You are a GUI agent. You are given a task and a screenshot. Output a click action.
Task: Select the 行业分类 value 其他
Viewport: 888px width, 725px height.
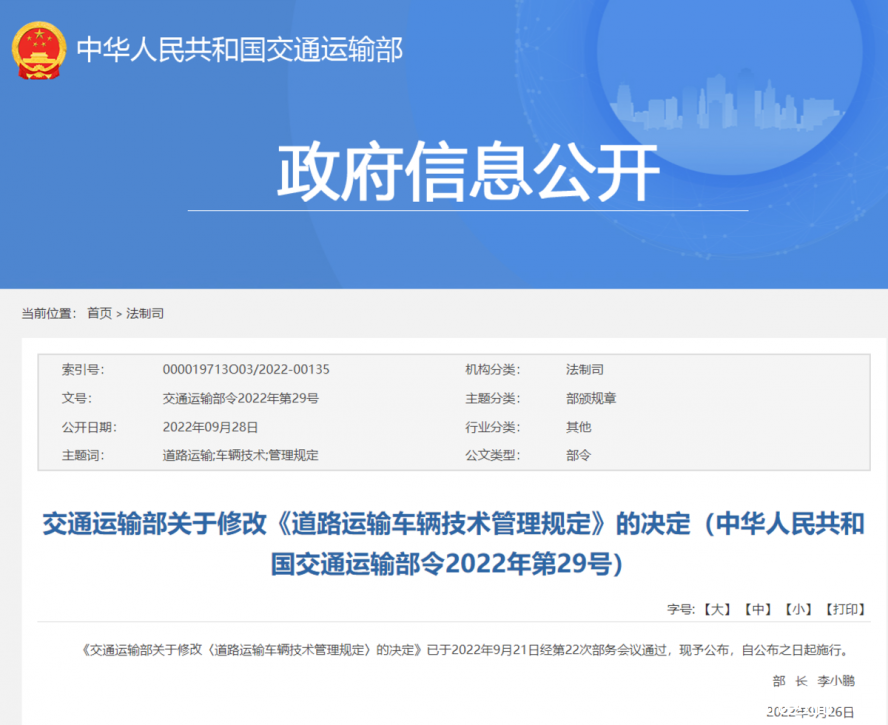tap(579, 426)
